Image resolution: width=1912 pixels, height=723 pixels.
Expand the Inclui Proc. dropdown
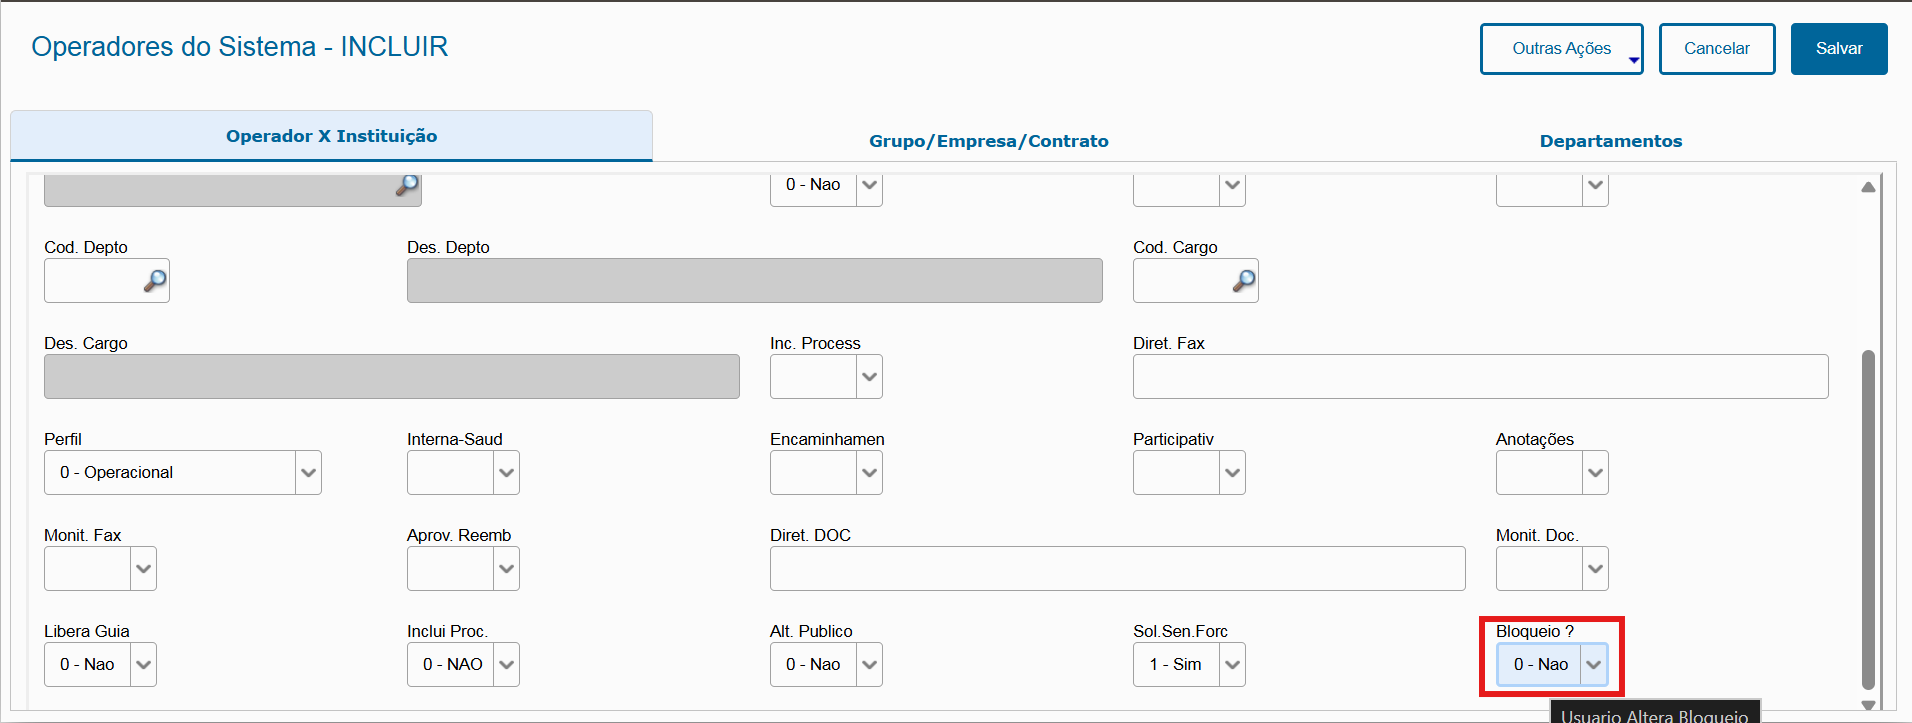point(506,665)
